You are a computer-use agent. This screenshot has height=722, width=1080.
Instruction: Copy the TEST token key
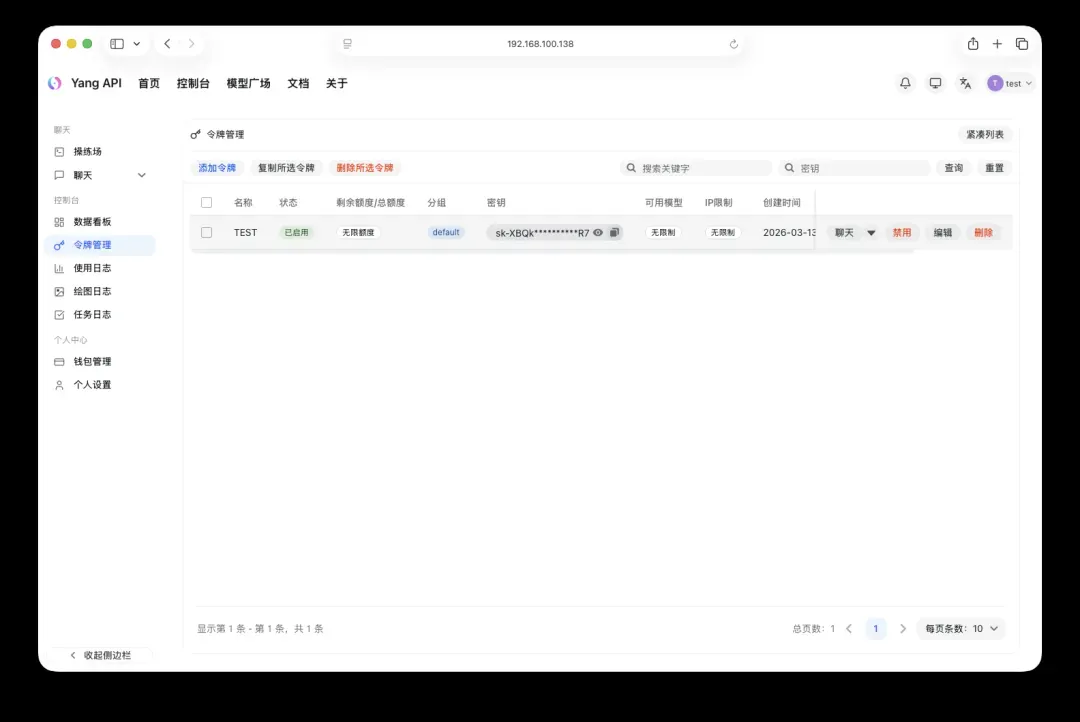(x=614, y=232)
